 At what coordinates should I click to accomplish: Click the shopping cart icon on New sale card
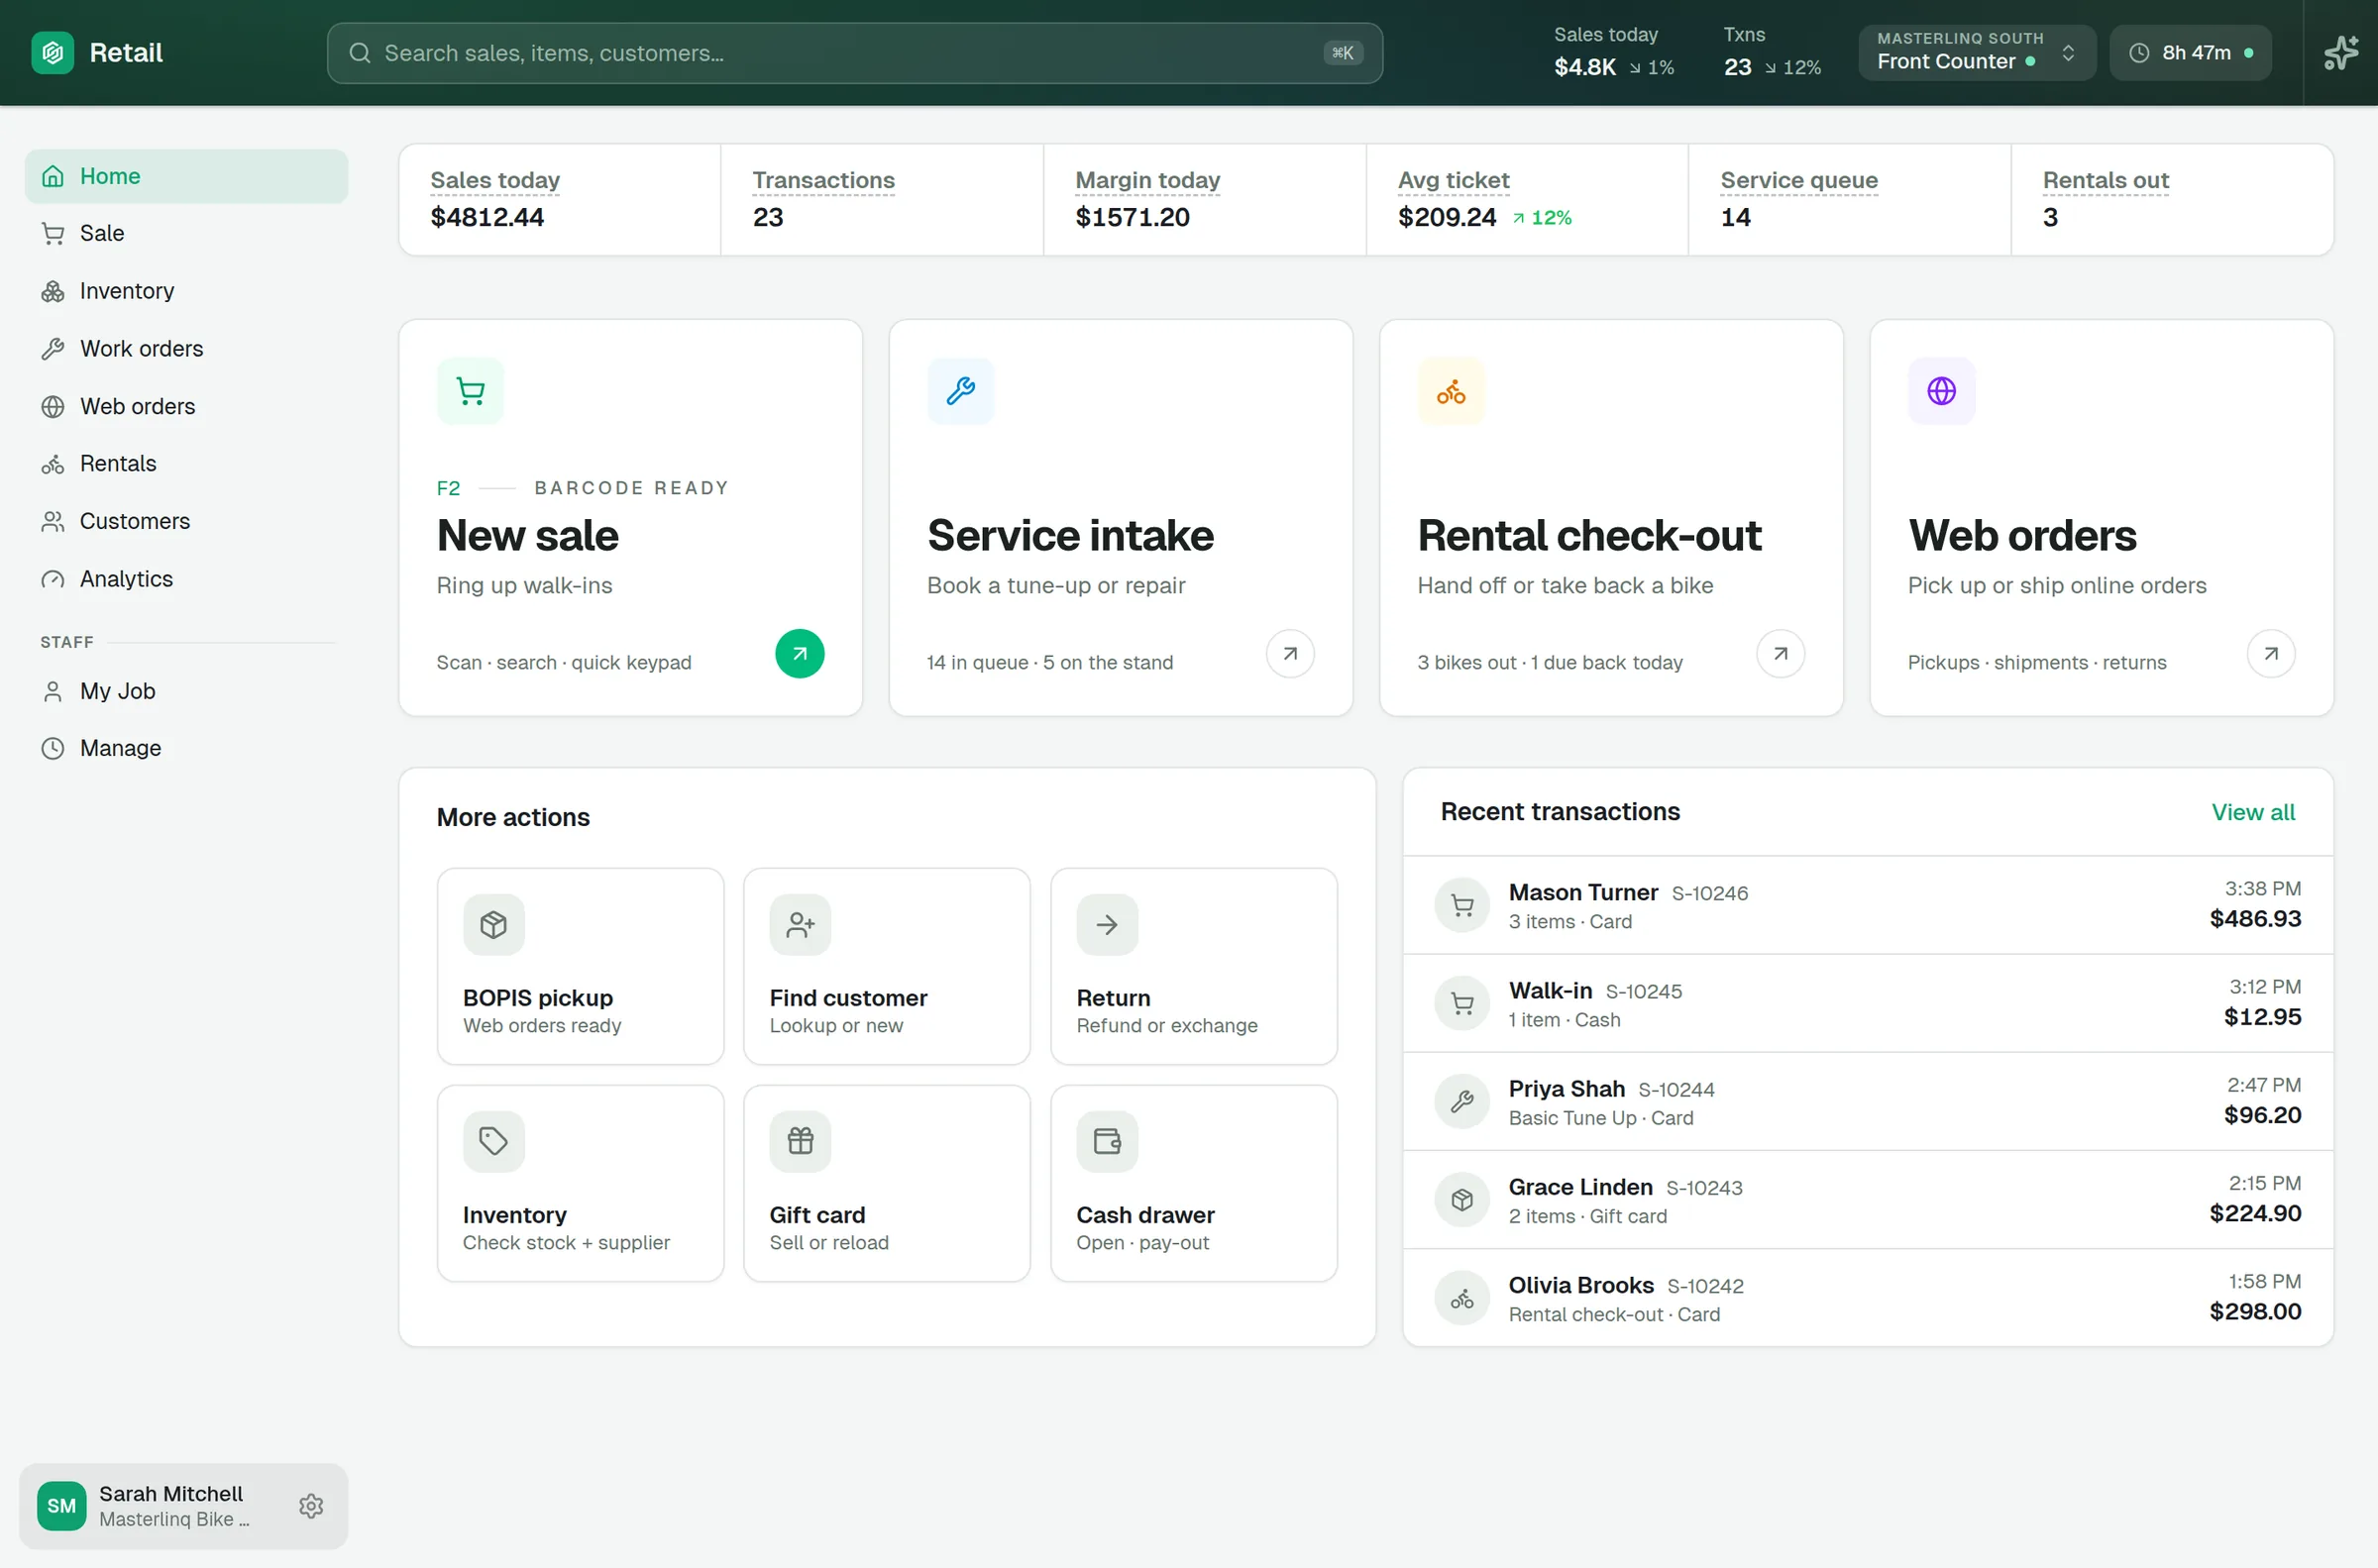[470, 391]
